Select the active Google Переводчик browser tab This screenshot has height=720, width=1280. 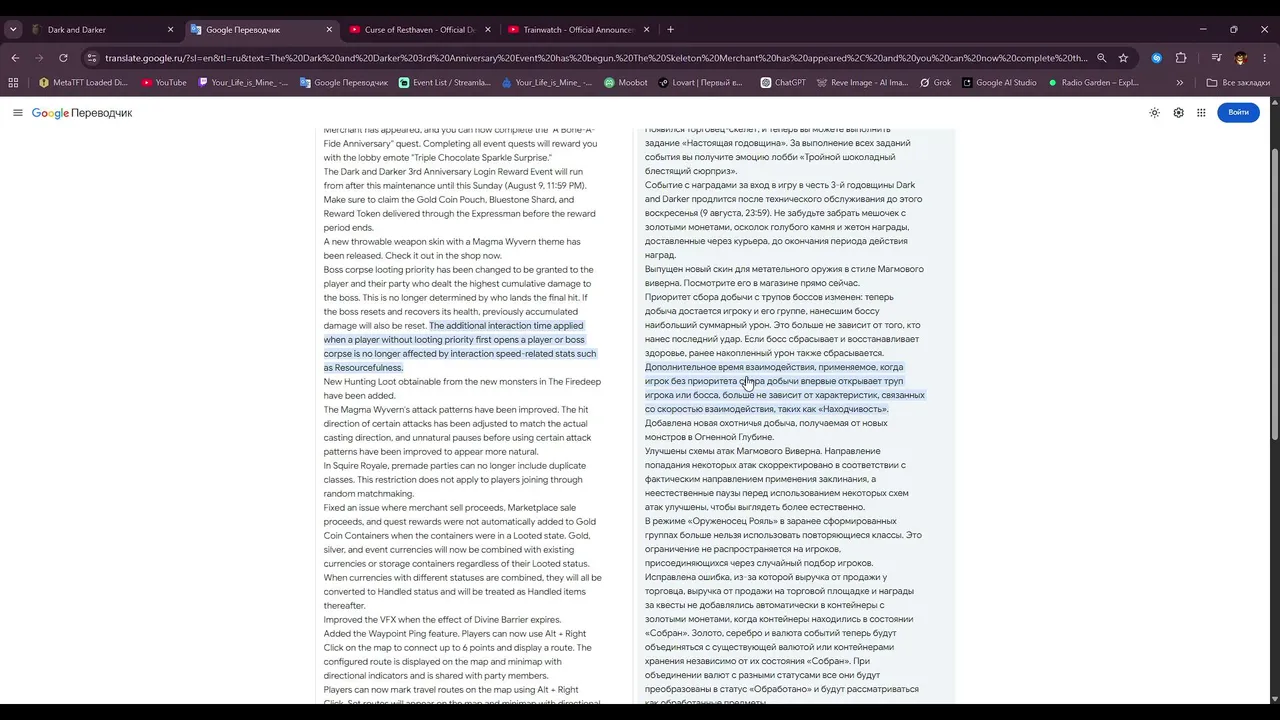[x=261, y=30]
